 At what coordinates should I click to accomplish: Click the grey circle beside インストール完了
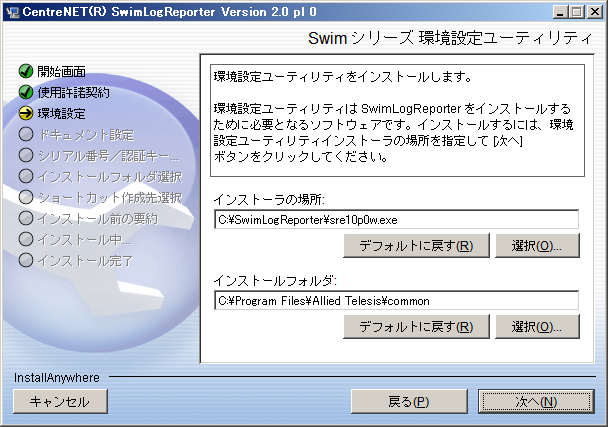coord(26,260)
